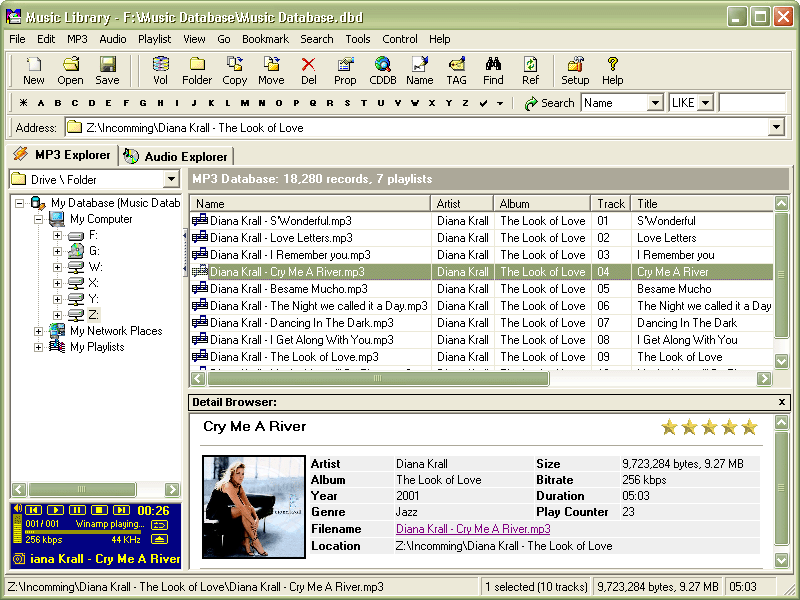Stop playback in the mini player

click(x=99, y=510)
